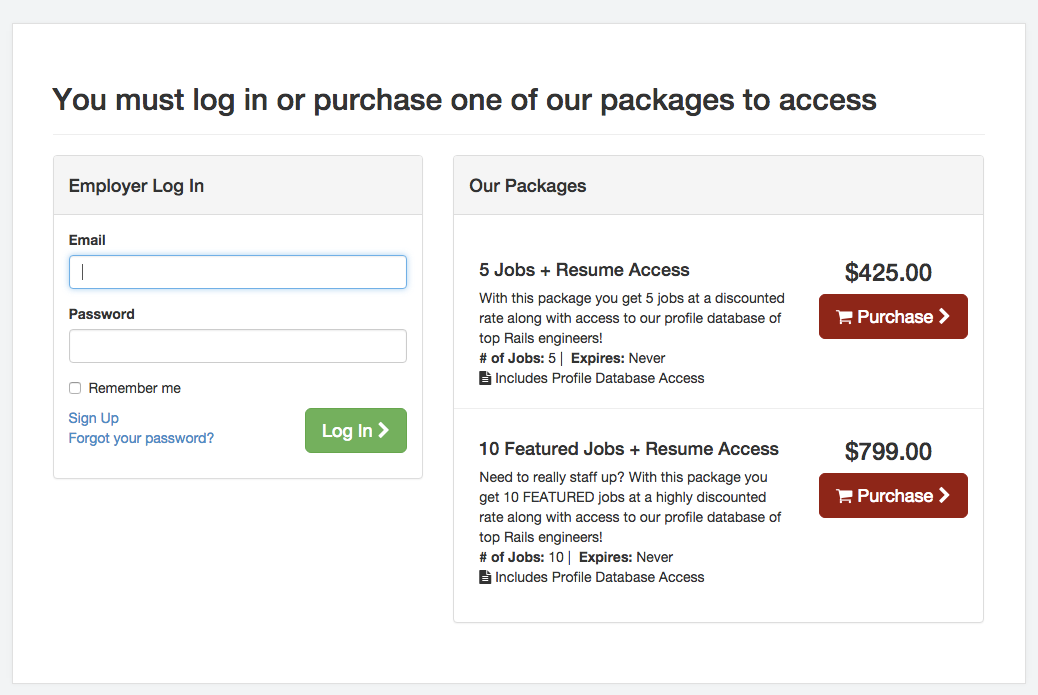Click the $425.00 price label
Viewport: 1038px width, 695px height.
[x=888, y=272]
